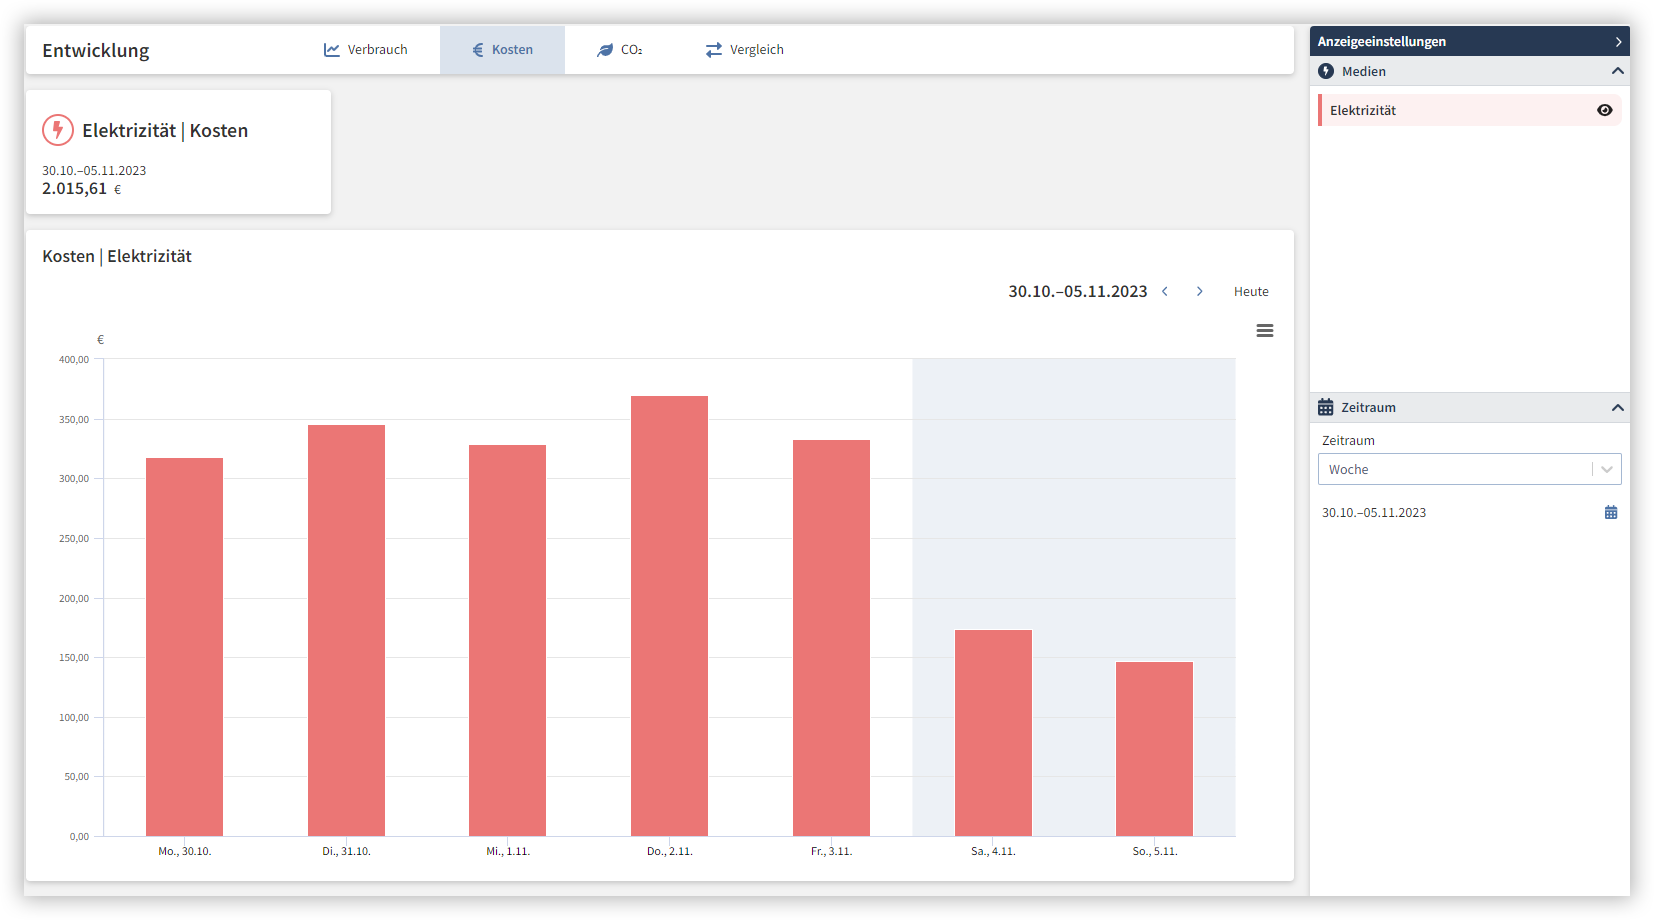Select the Kosten tab
The image size is (1654, 920).
click(502, 50)
